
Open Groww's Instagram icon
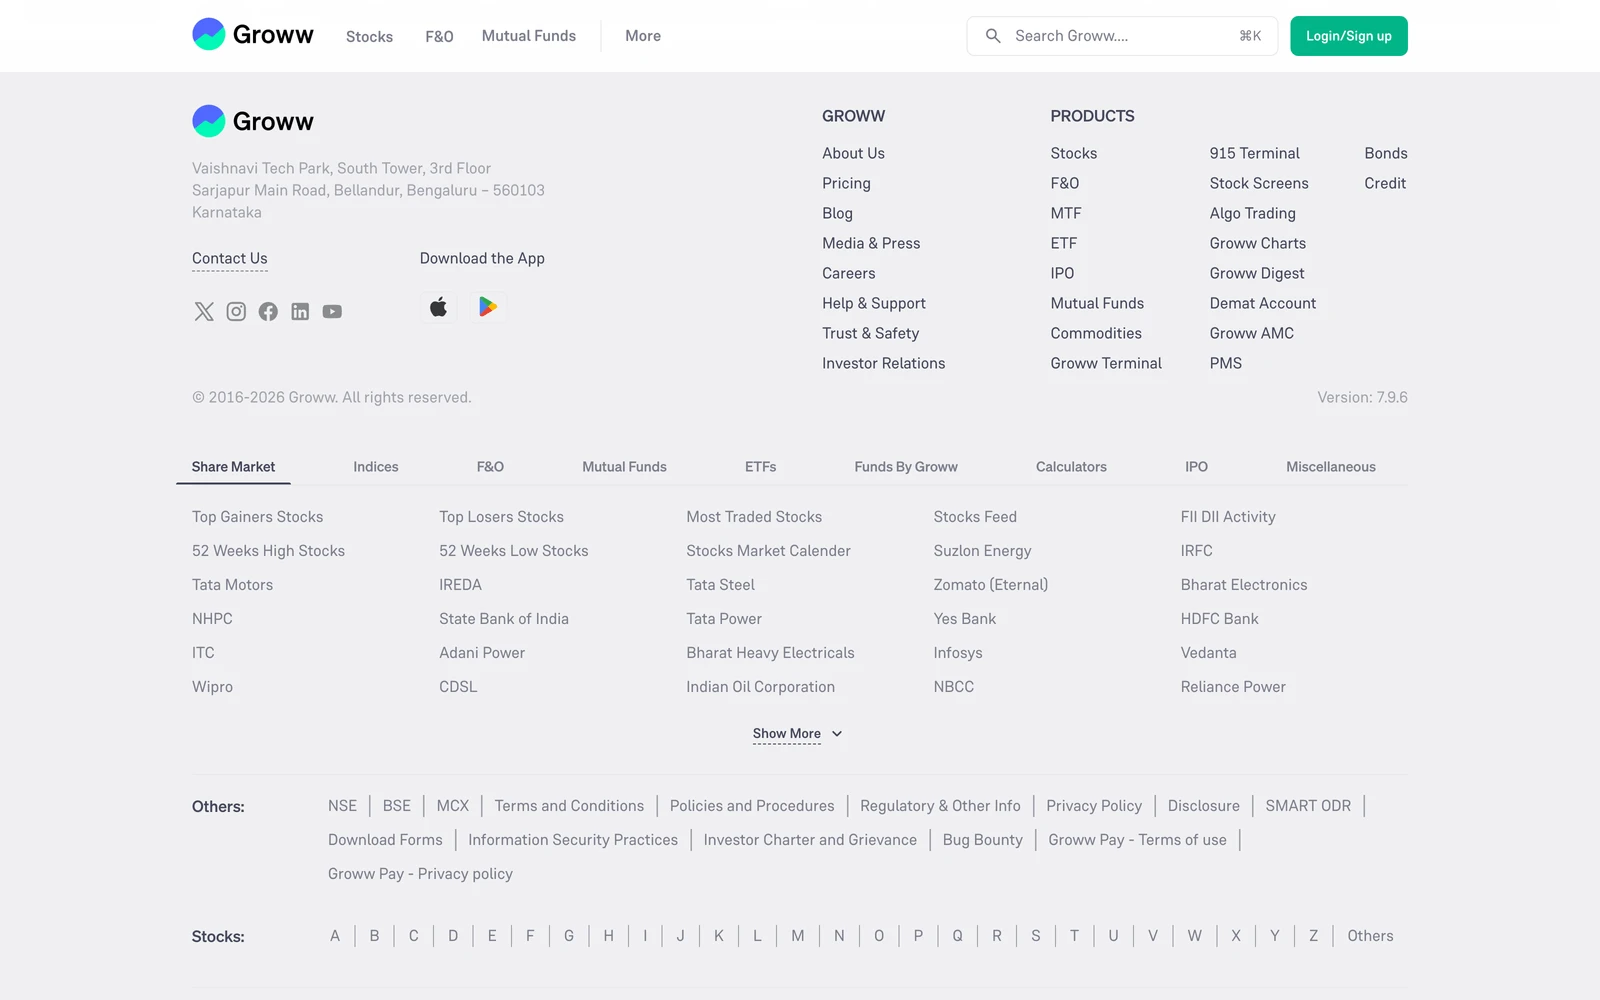click(236, 312)
